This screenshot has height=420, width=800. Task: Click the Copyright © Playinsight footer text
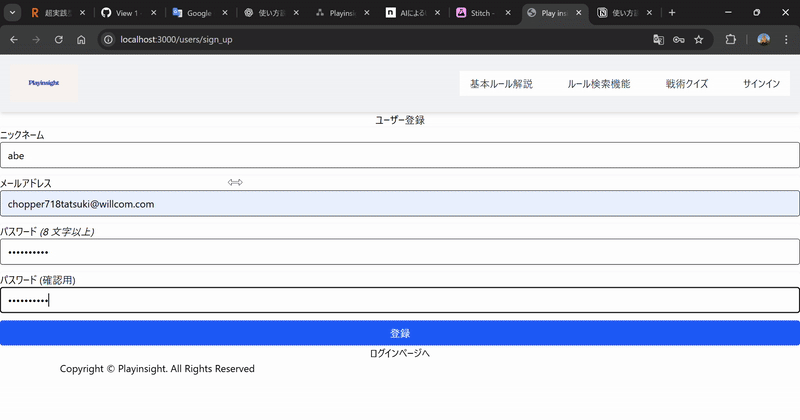(x=157, y=369)
